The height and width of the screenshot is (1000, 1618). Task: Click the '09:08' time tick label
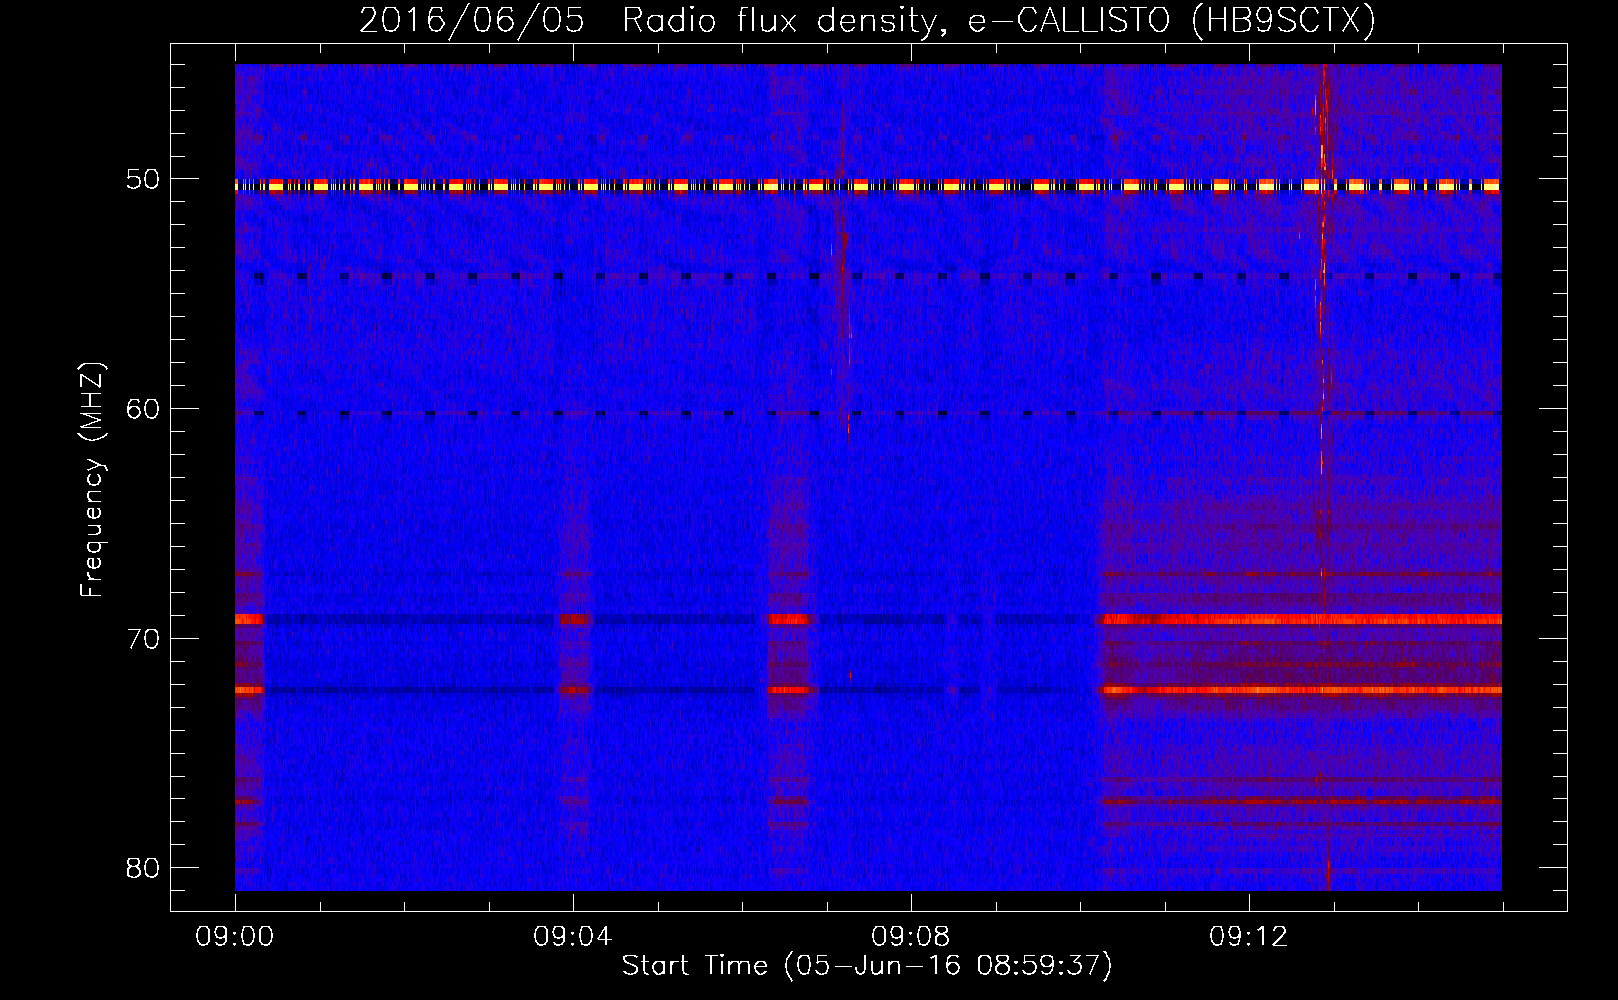(x=911, y=937)
